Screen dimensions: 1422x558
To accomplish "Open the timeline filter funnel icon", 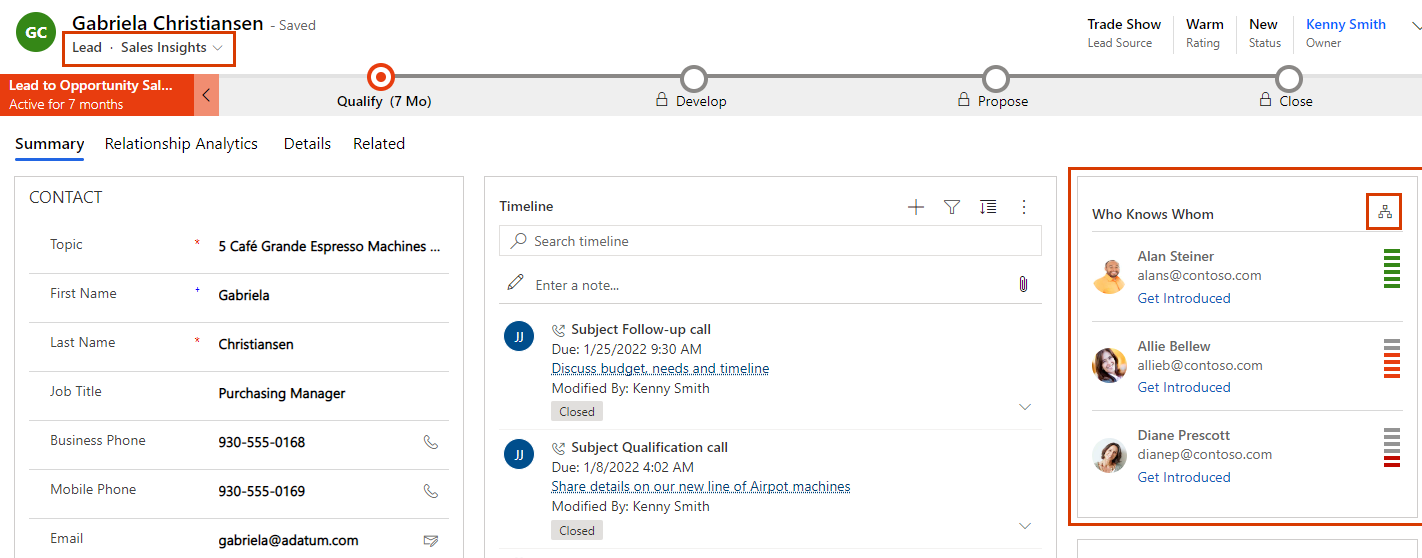I will [x=952, y=207].
